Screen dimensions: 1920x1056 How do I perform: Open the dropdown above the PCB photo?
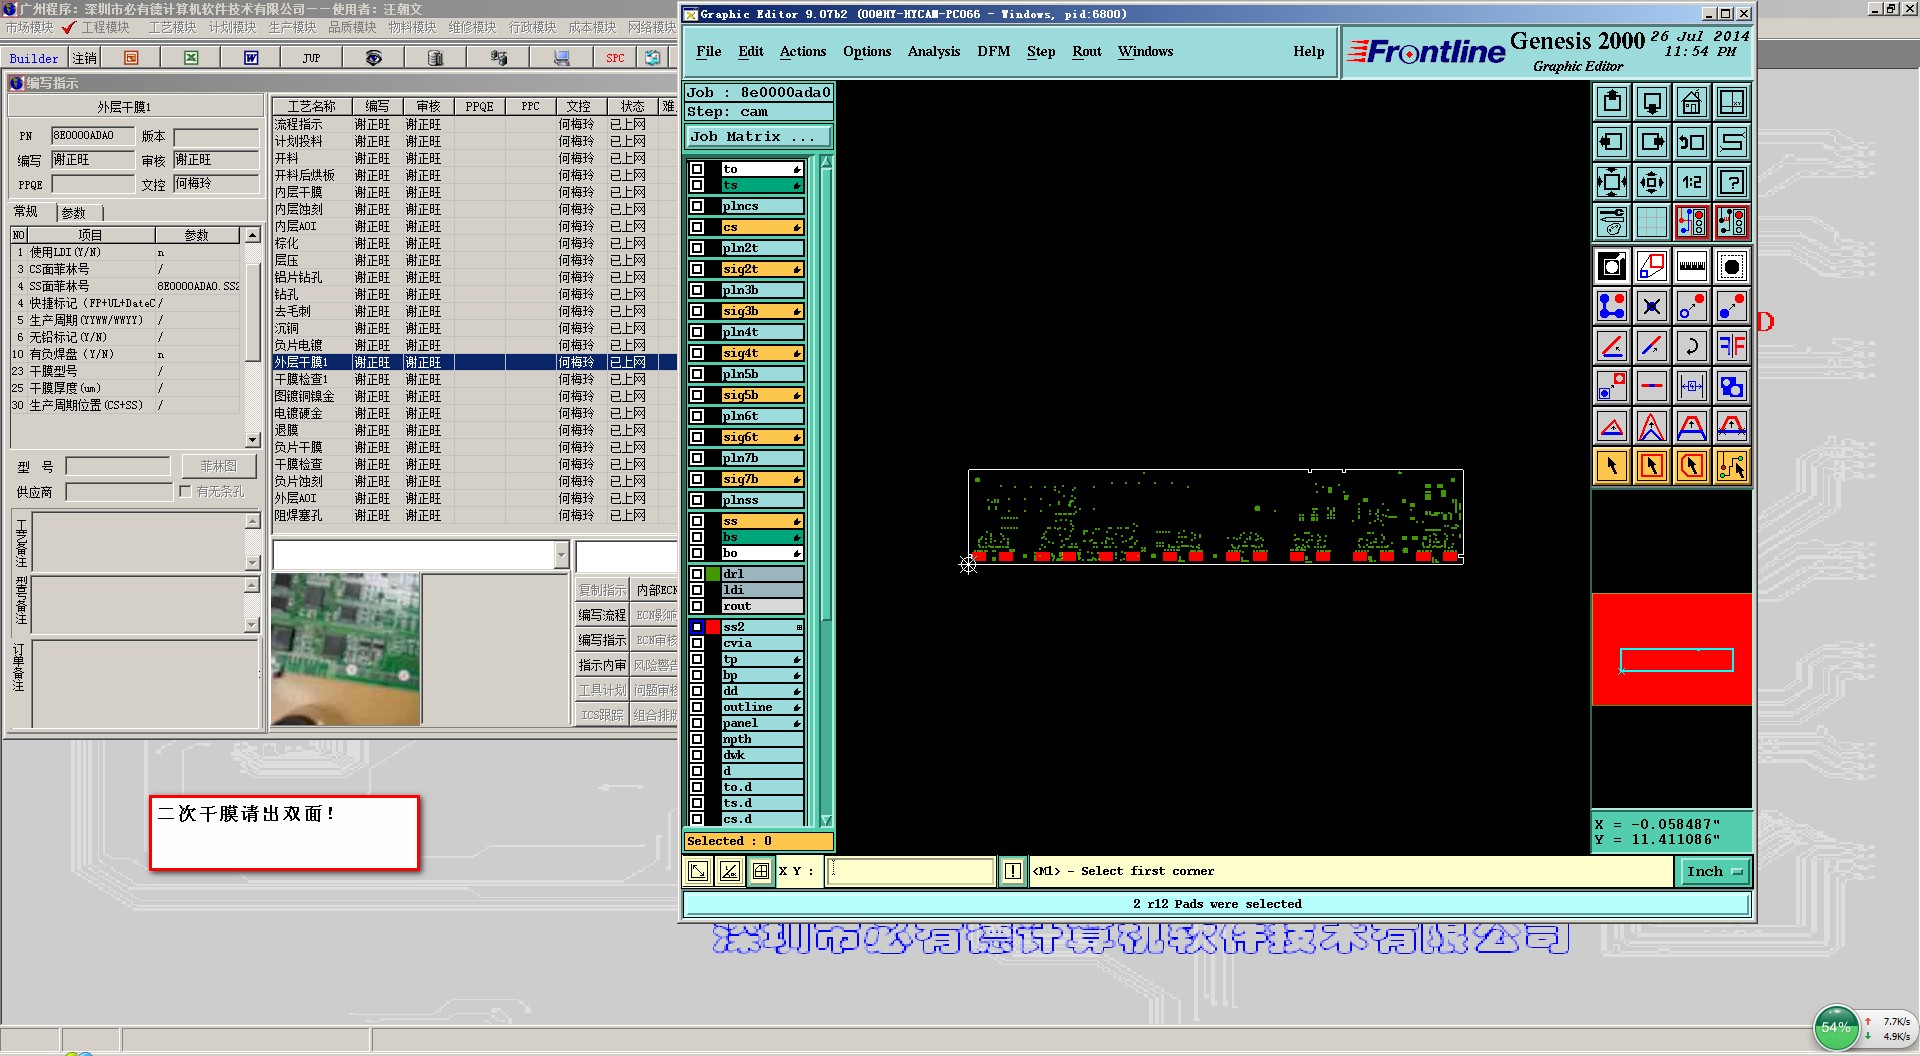point(560,555)
